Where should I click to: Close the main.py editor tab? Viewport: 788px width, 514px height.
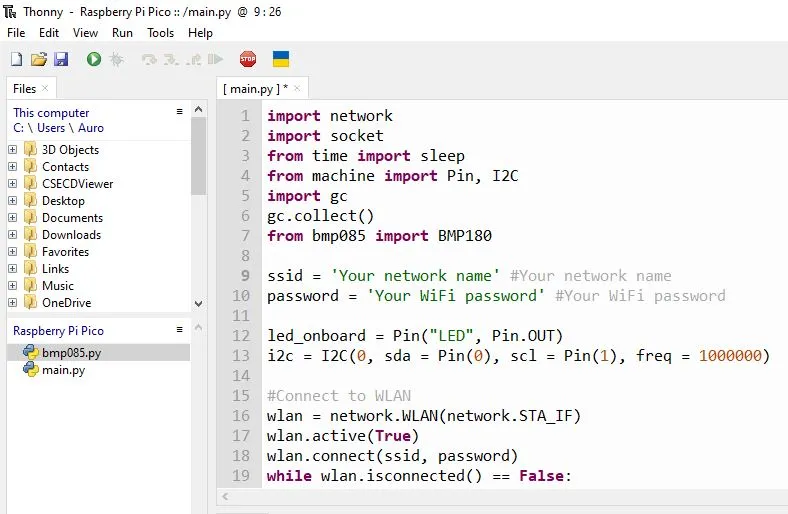coord(297,88)
